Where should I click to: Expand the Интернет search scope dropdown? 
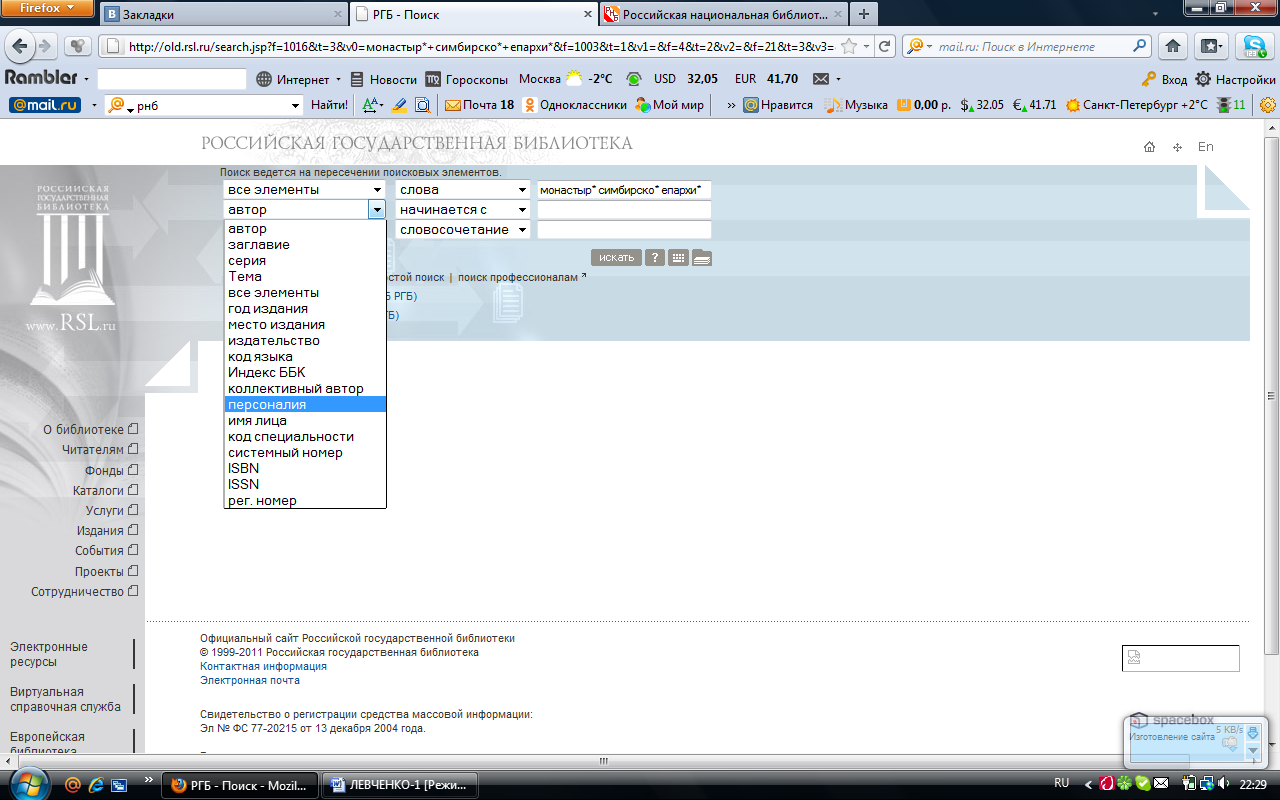coord(339,79)
